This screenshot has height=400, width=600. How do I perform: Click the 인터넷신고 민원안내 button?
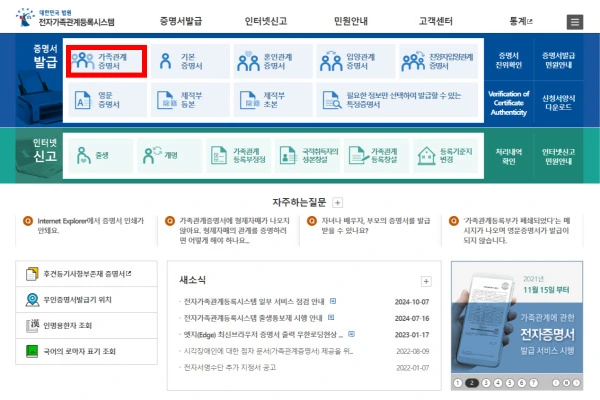(558, 156)
